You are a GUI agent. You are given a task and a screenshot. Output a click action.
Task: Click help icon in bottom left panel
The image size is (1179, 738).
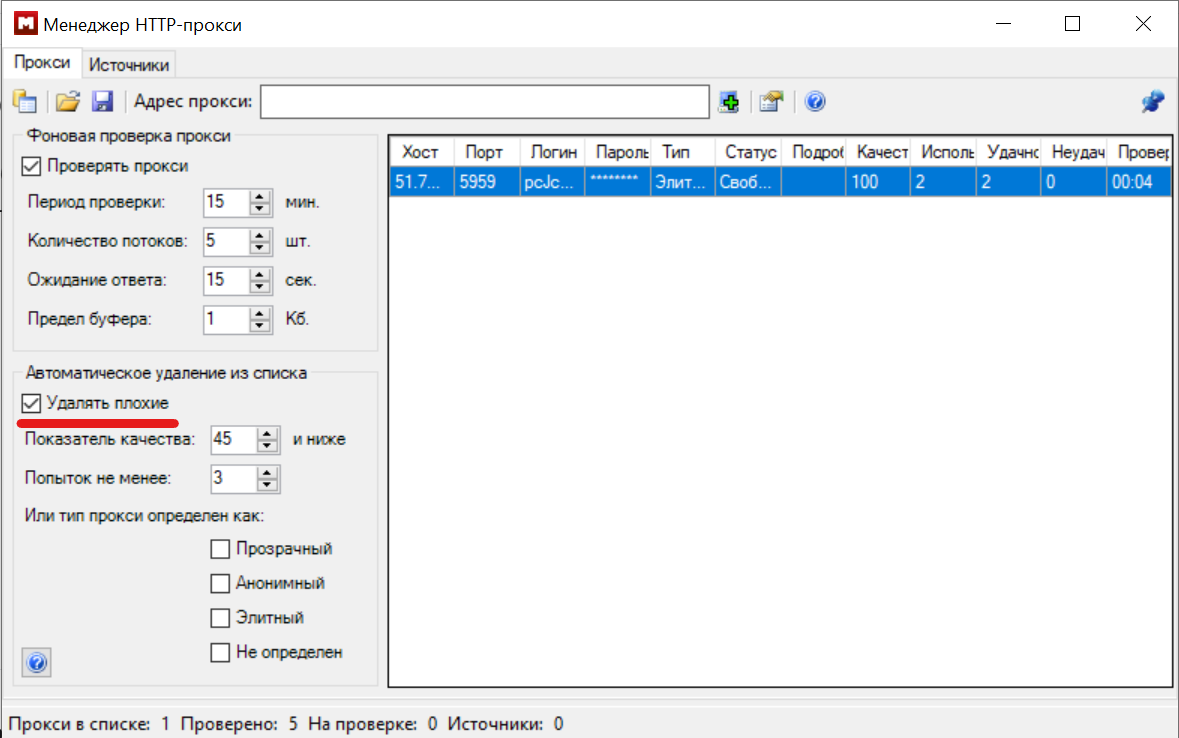(x=36, y=663)
